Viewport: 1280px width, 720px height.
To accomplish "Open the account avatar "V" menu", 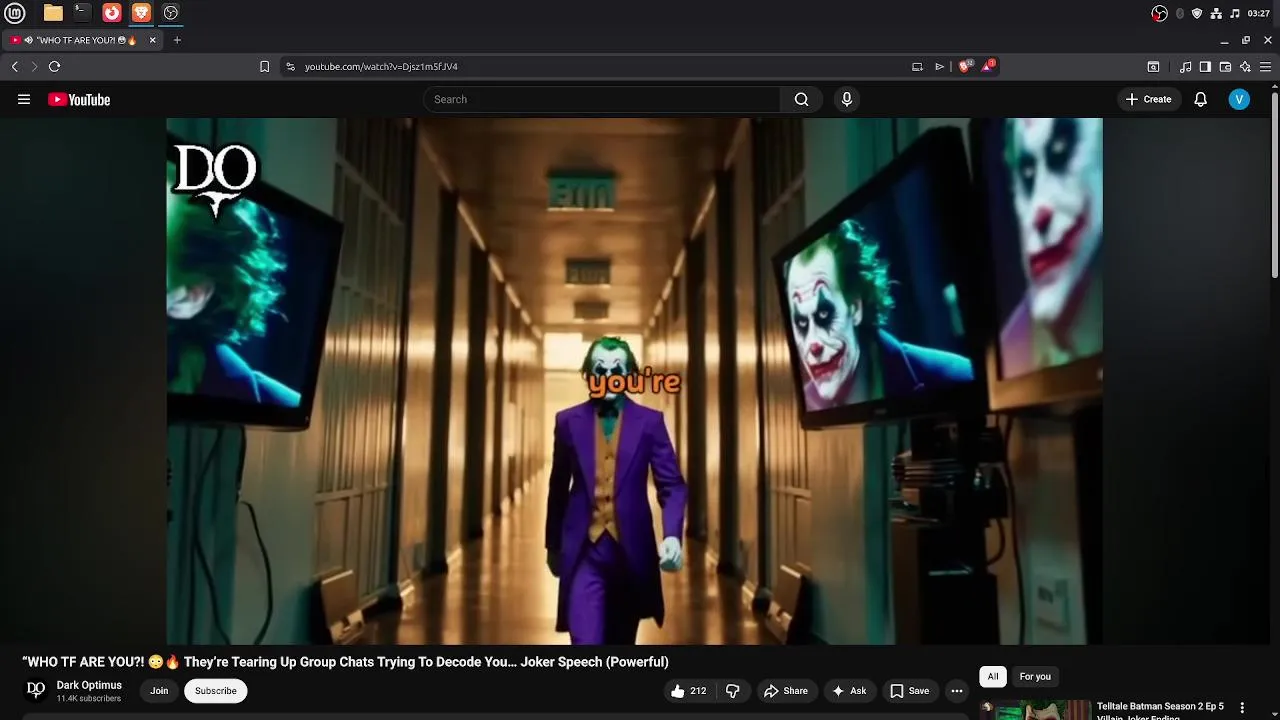I will coord(1239,99).
